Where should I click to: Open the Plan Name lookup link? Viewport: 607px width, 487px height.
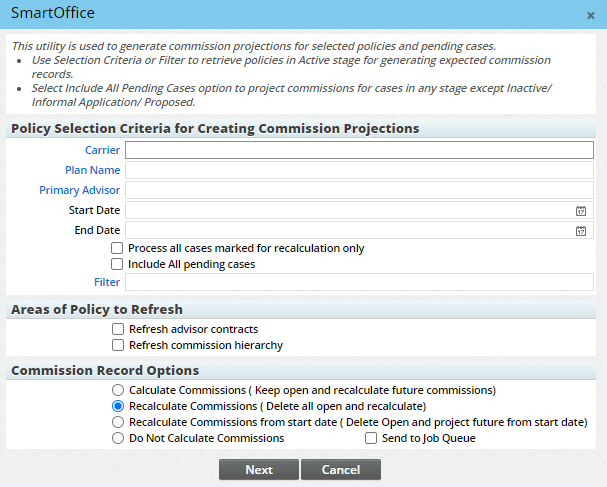pos(93,170)
